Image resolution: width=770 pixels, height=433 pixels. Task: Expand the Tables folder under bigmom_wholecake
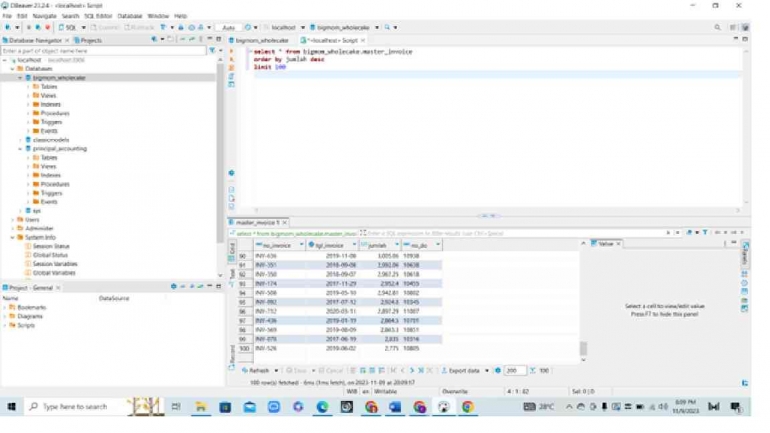coord(28,86)
